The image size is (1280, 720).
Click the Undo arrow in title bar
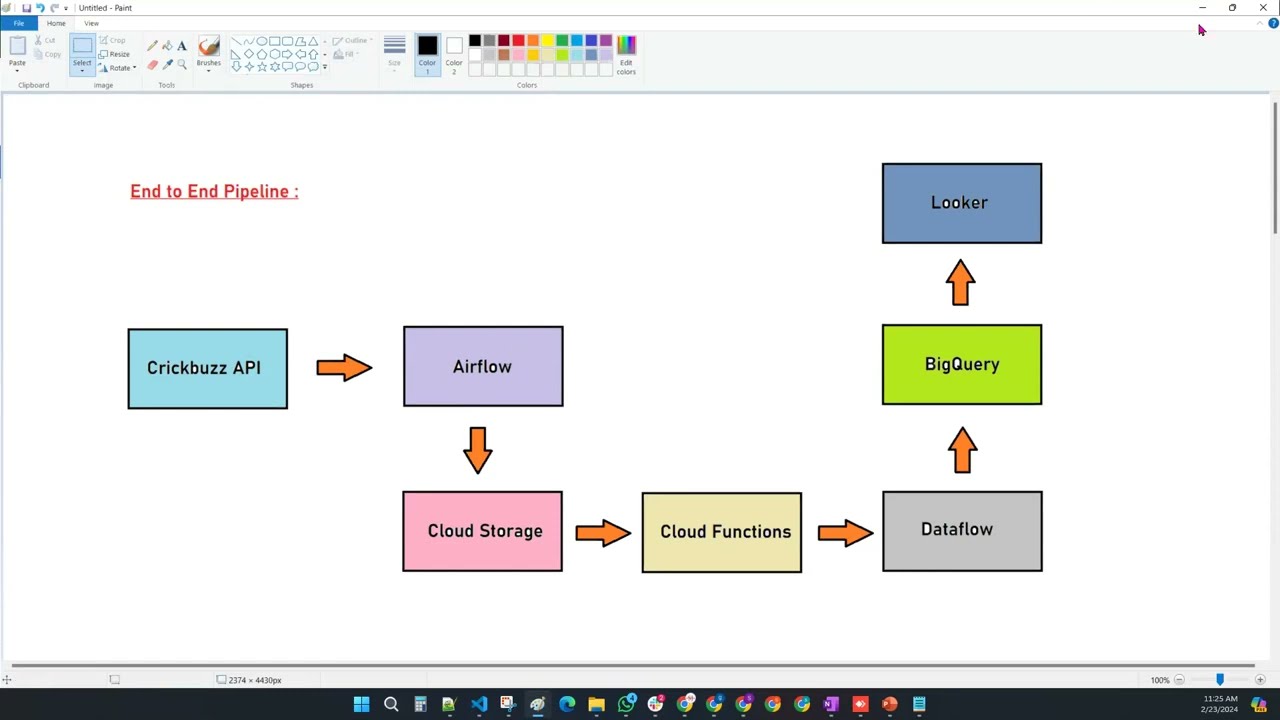point(40,8)
